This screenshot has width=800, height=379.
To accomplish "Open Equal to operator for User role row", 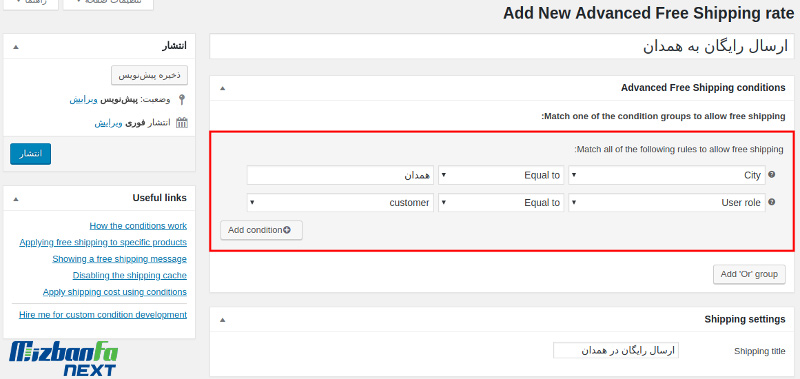I will pyautogui.click(x=501, y=203).
